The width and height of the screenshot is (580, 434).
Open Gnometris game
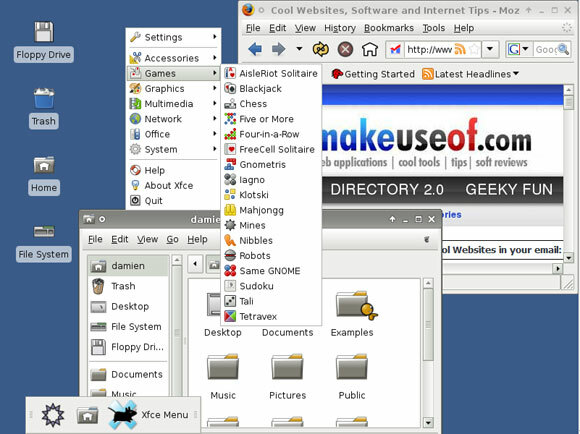click(x=271, y=164)
